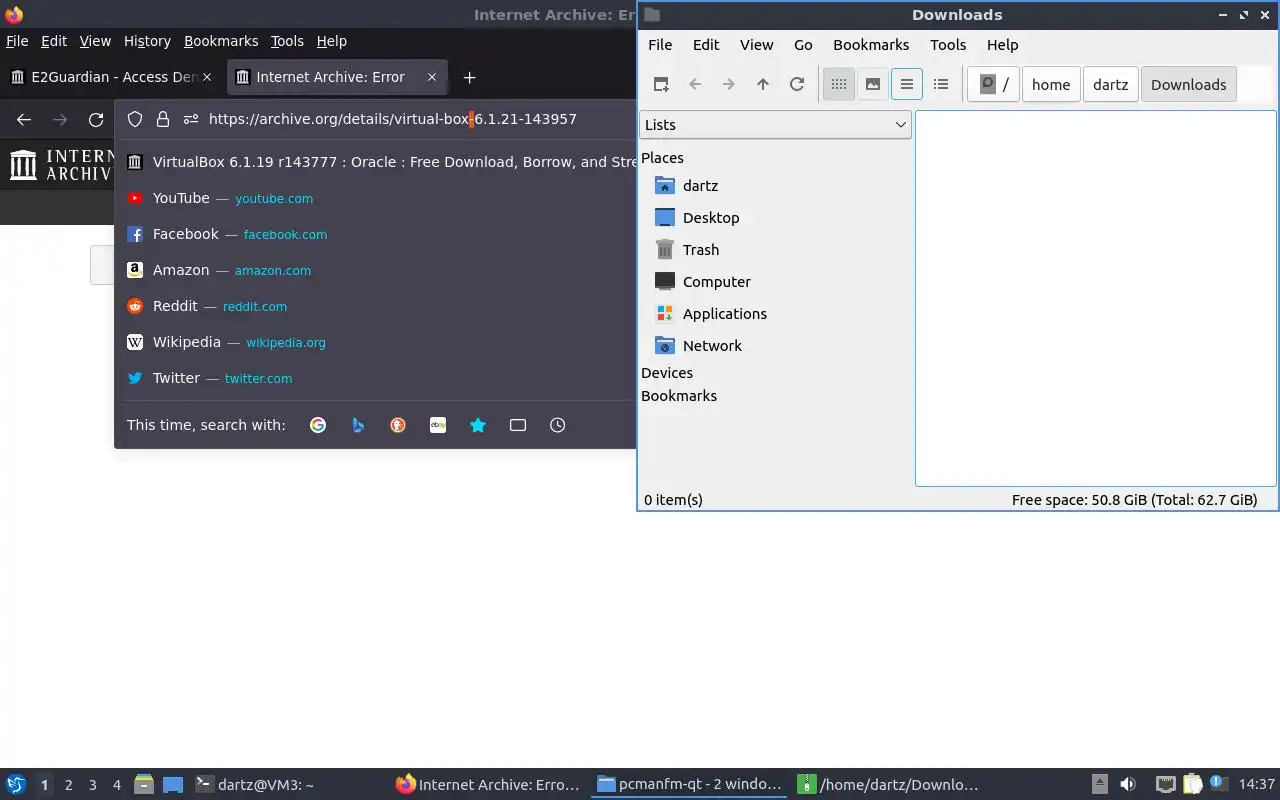The width and height of the screenshot is (1280, 800).
Task: Search this time with DuckDuckGo
Action: (x=398, y=425)
